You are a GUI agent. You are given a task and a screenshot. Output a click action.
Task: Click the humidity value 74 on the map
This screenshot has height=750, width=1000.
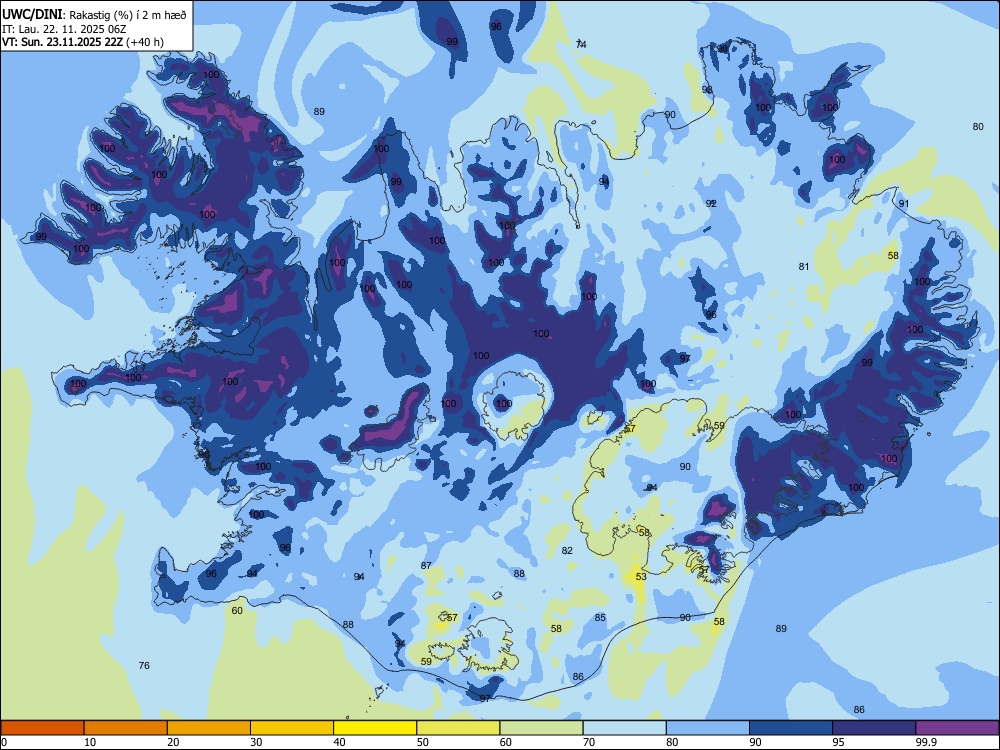[581, 44]
